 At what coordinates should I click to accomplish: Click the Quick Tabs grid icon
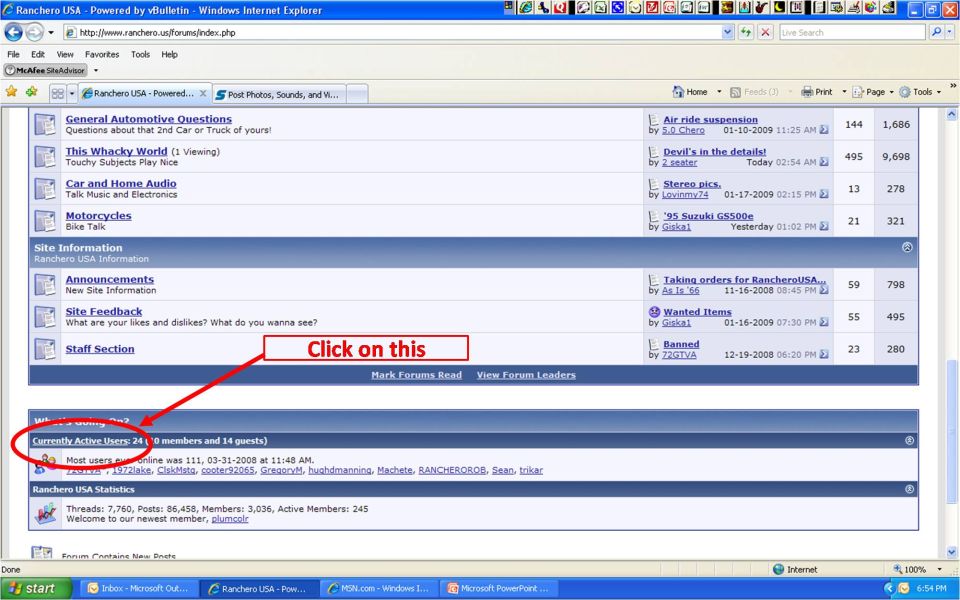tap(58, 93)
